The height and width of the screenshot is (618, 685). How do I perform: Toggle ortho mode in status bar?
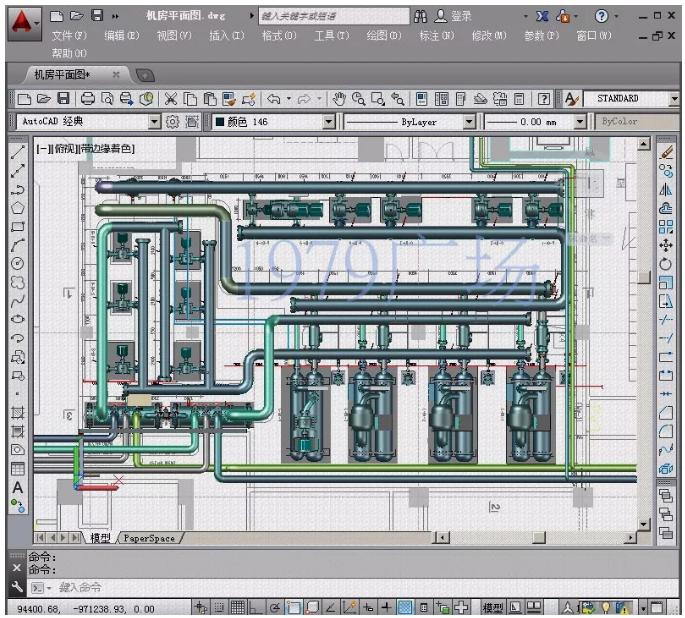pos(256,607)
